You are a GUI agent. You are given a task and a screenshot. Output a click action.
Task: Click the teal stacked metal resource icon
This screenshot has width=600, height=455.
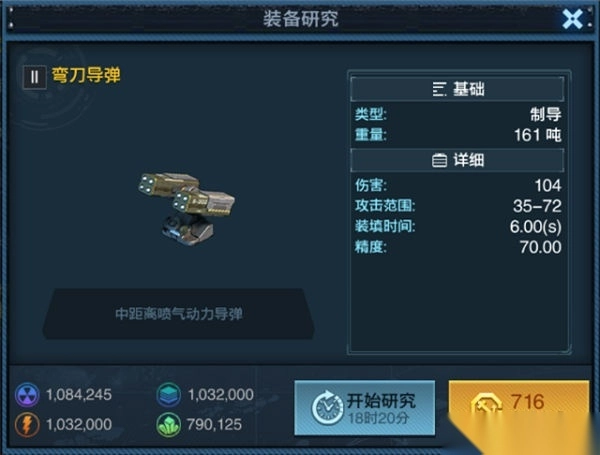168,395
